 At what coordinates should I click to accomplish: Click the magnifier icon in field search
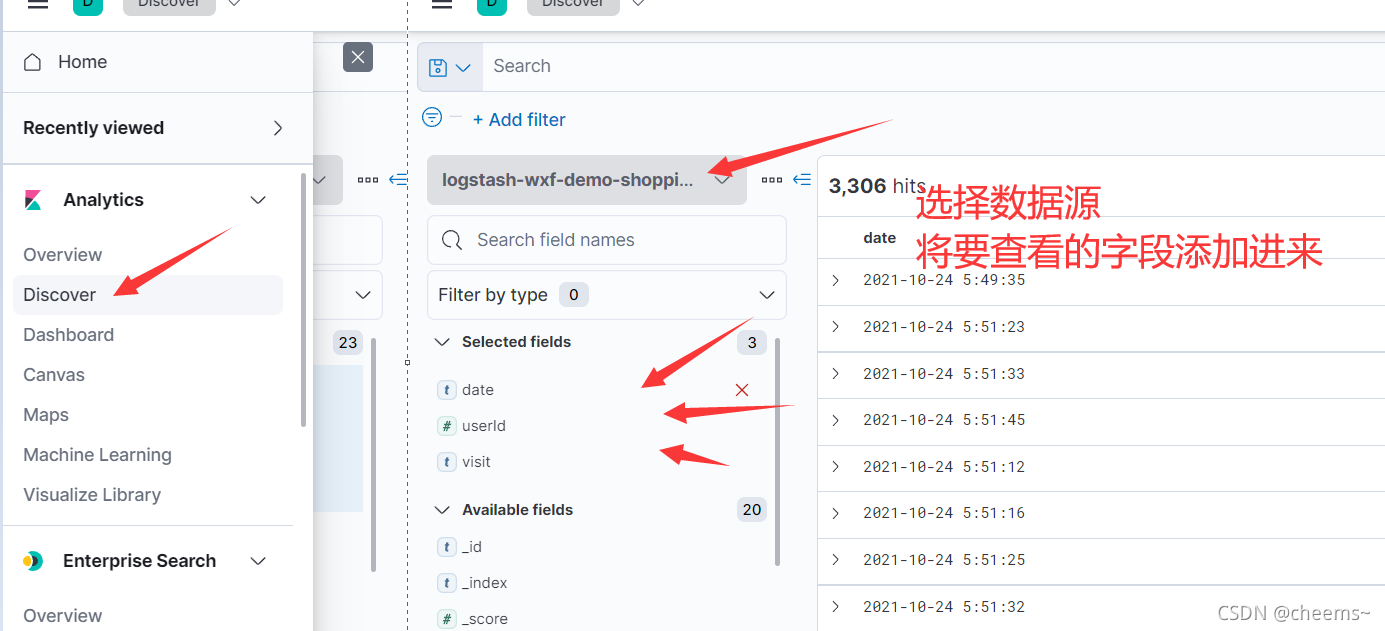(x=452, y=240)
